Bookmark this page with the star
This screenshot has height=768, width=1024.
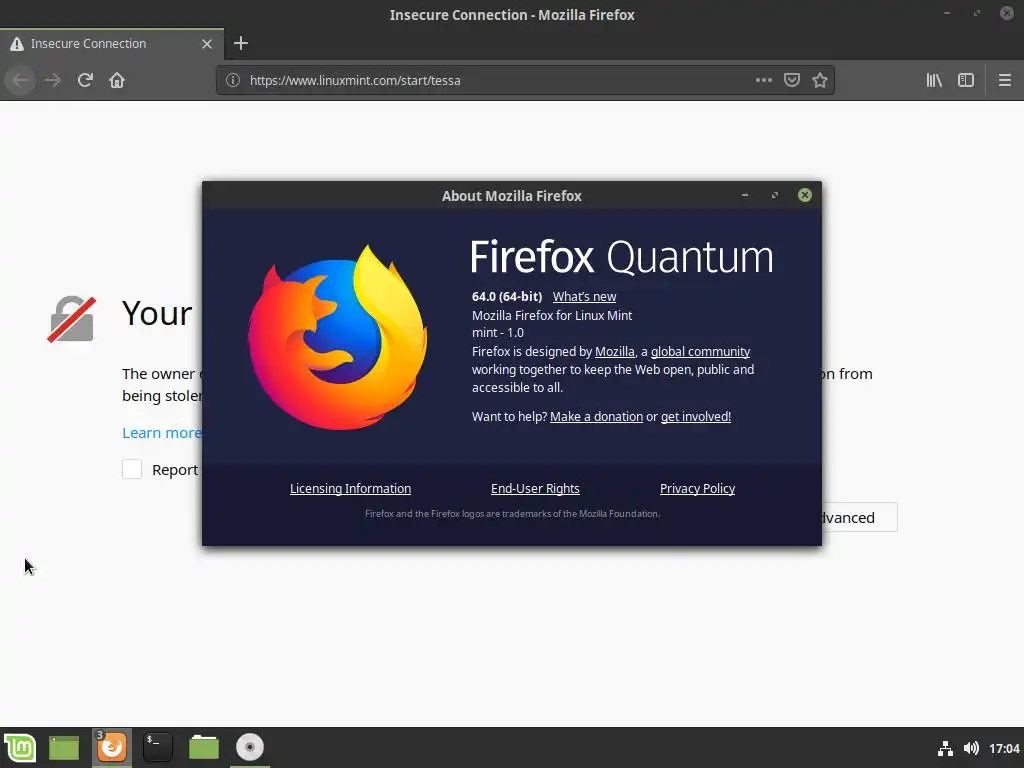tap(820, 80)
